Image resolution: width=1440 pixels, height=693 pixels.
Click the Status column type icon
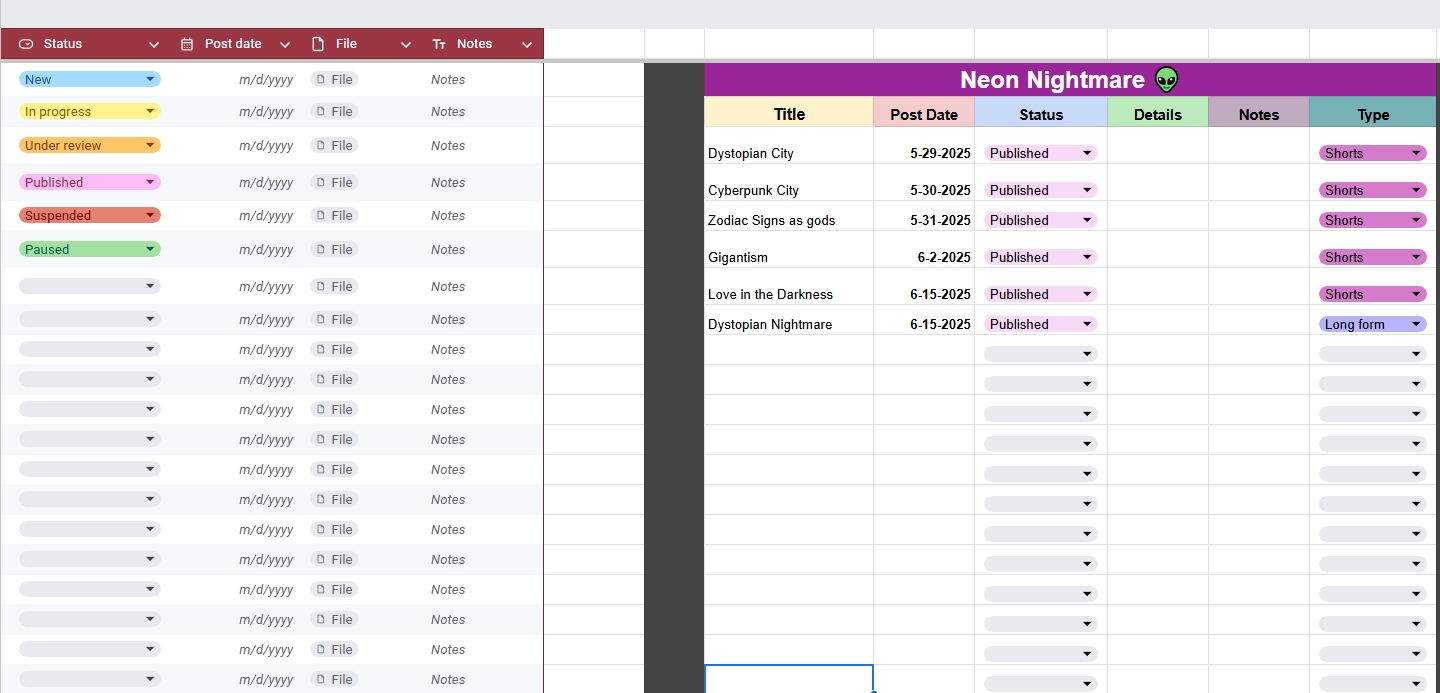(x=26, y=44)
